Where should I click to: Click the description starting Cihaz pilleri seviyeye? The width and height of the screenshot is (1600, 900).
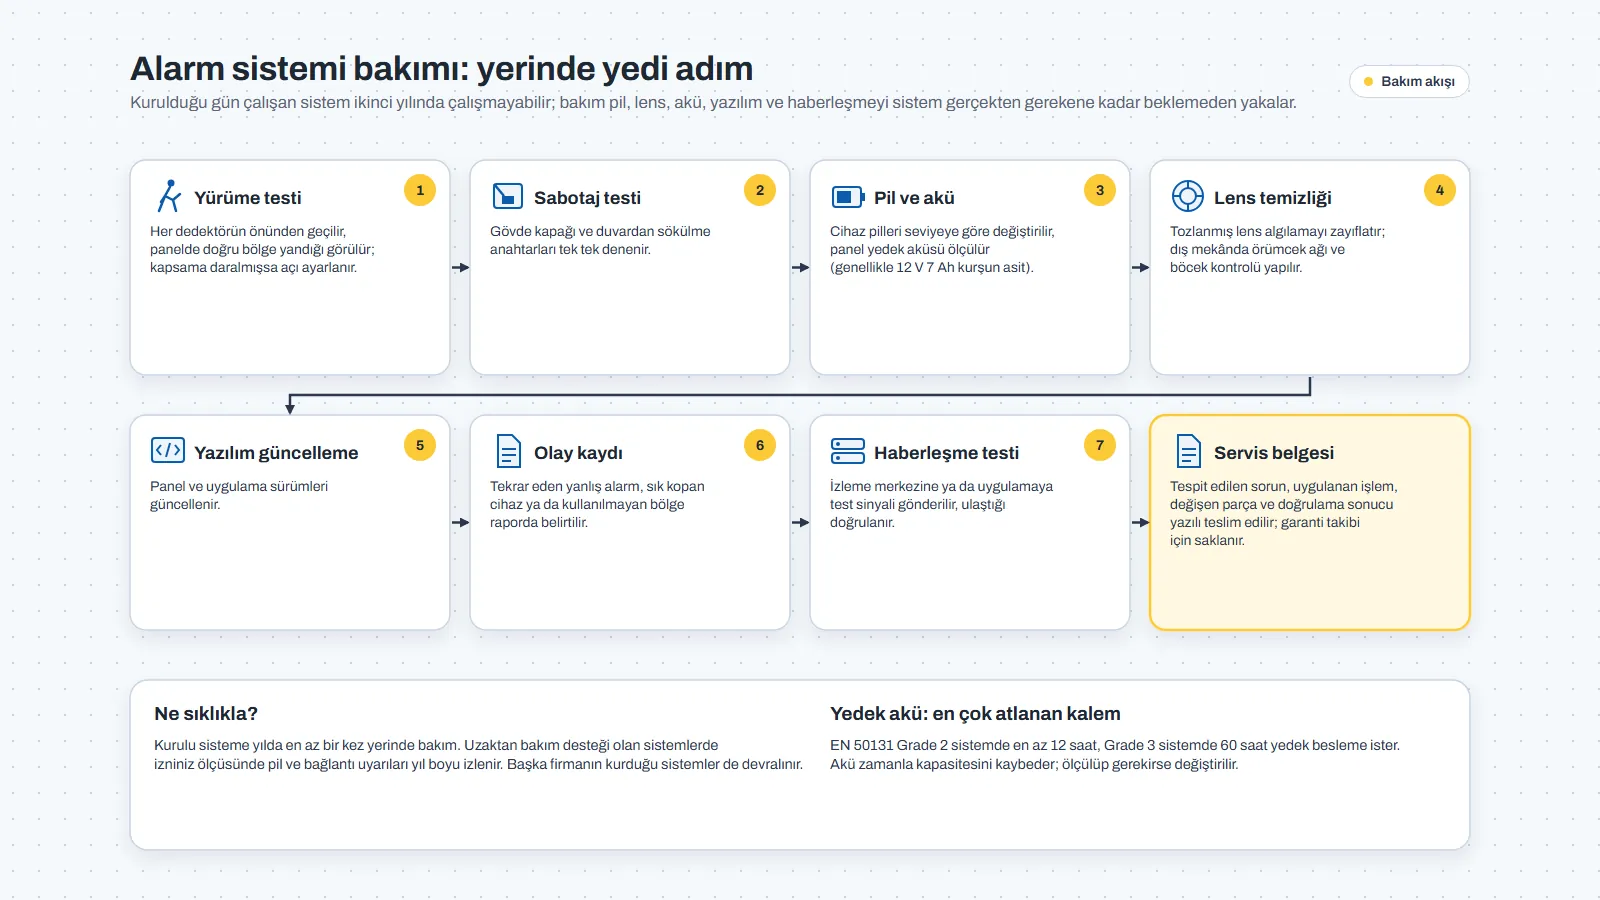pos(942,249)
